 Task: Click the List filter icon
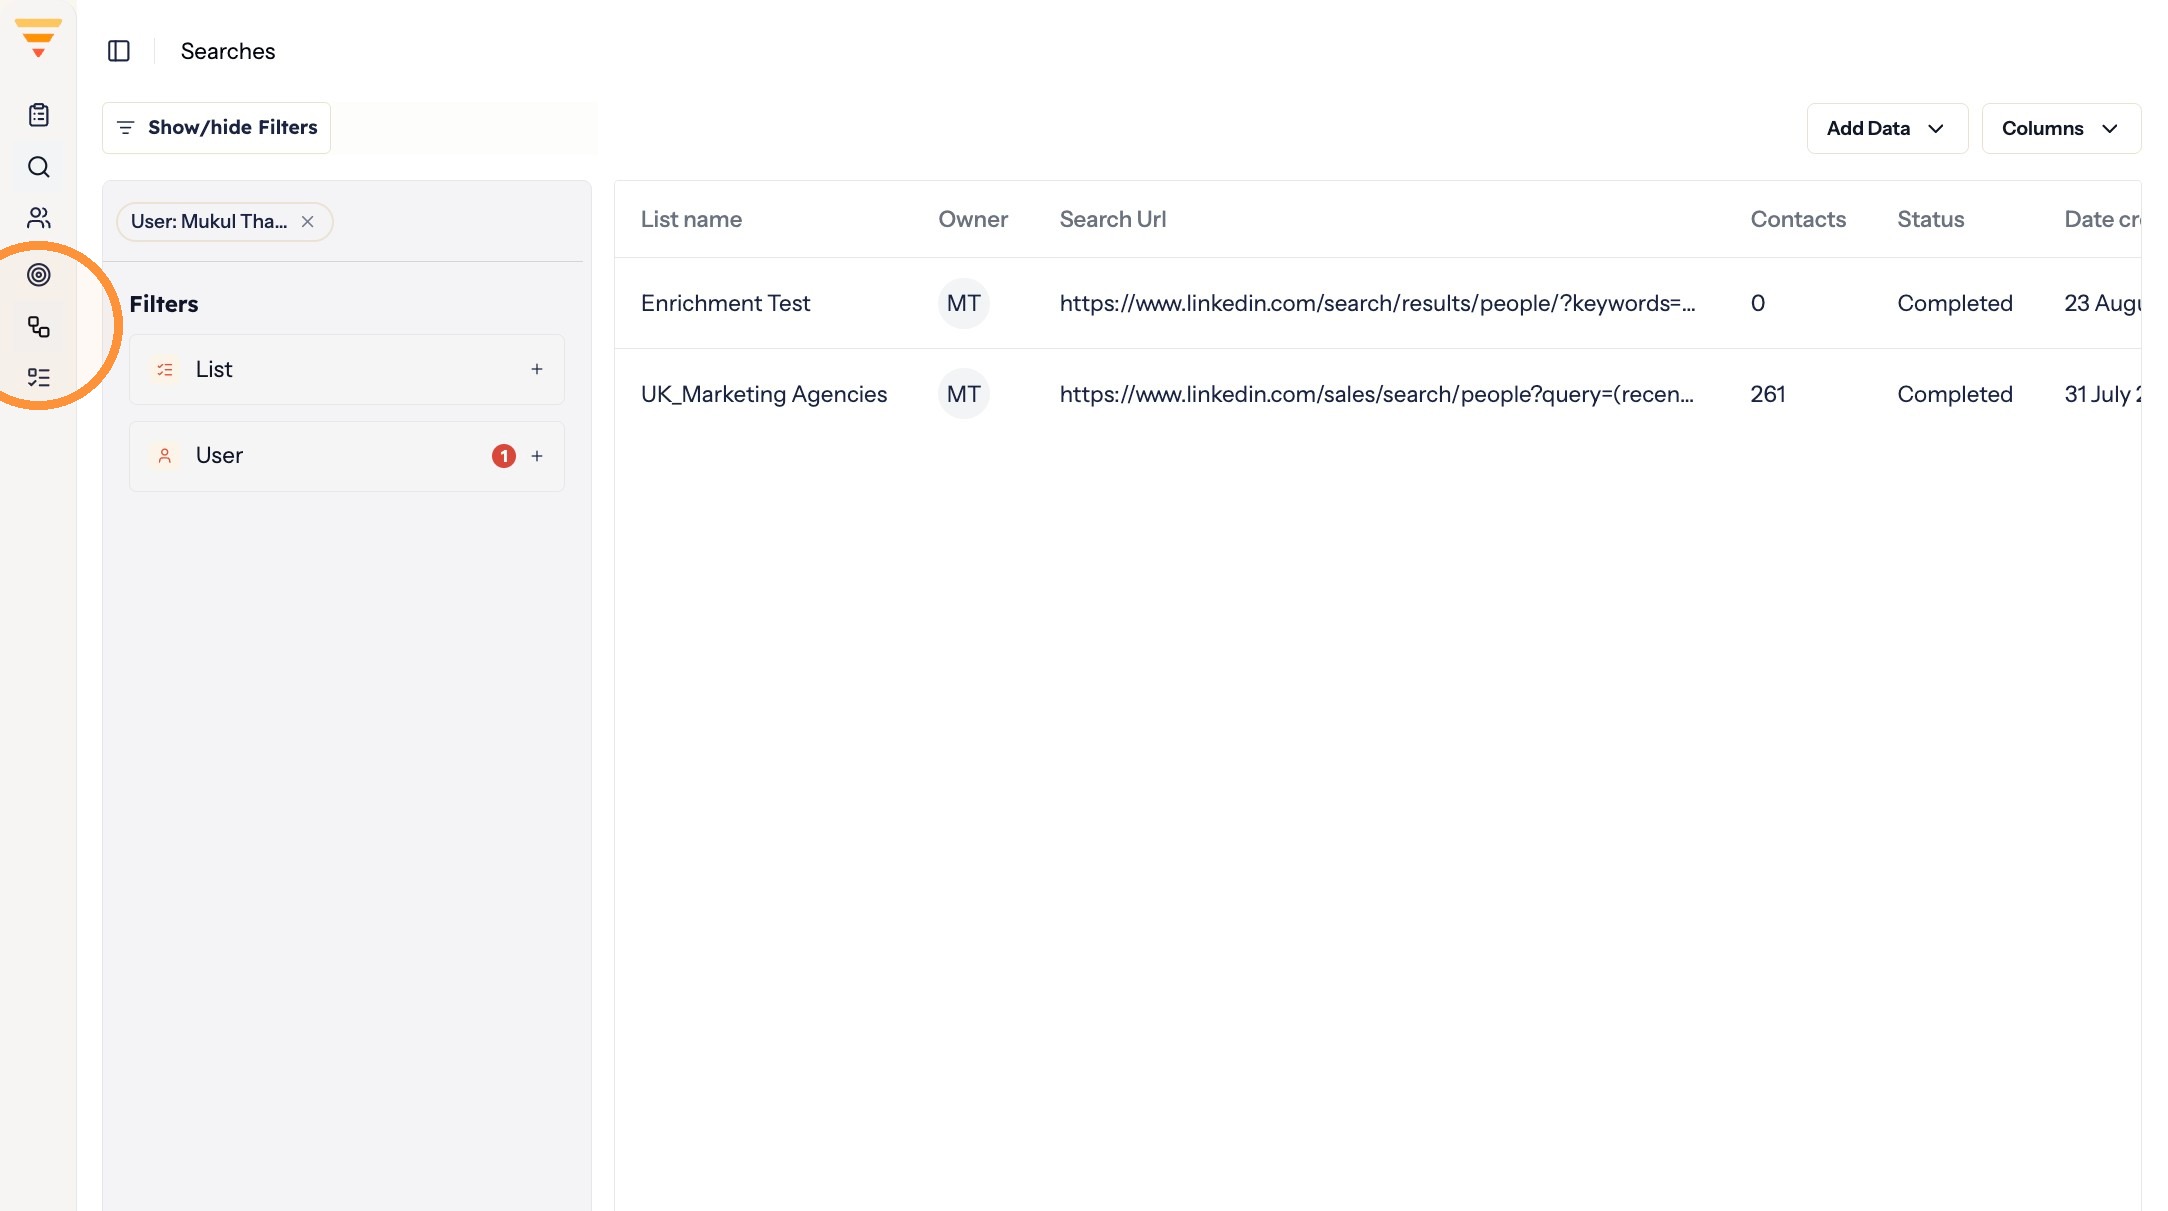[165, 370]
